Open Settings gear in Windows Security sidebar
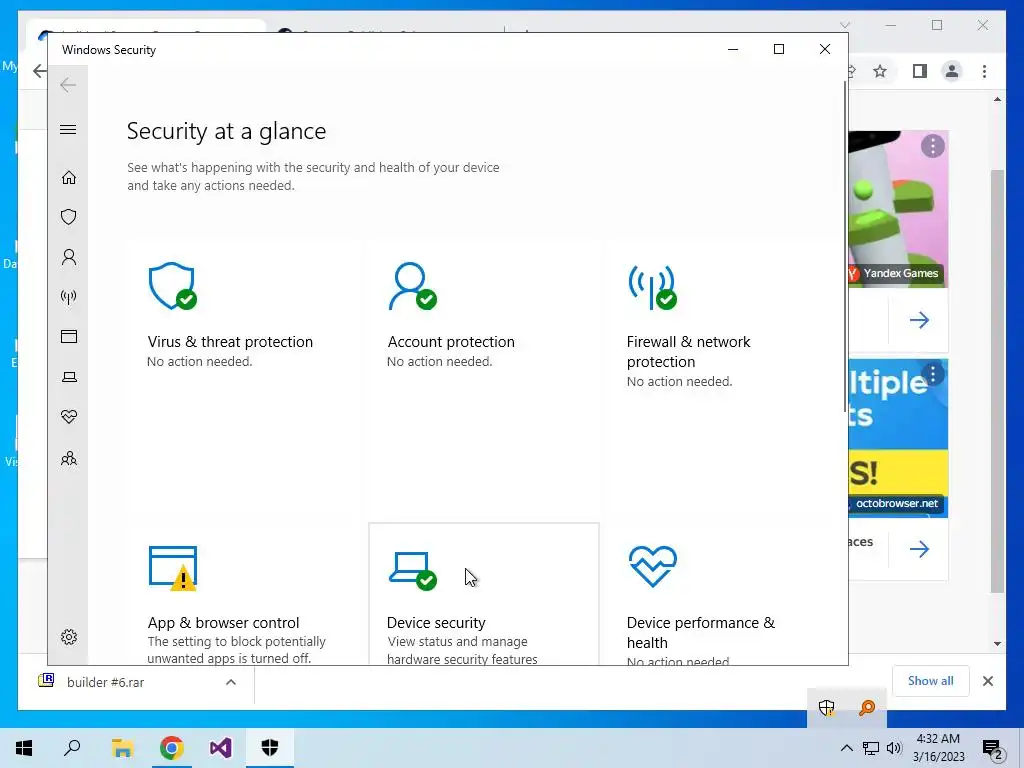1024x768 pixels. 69,637
